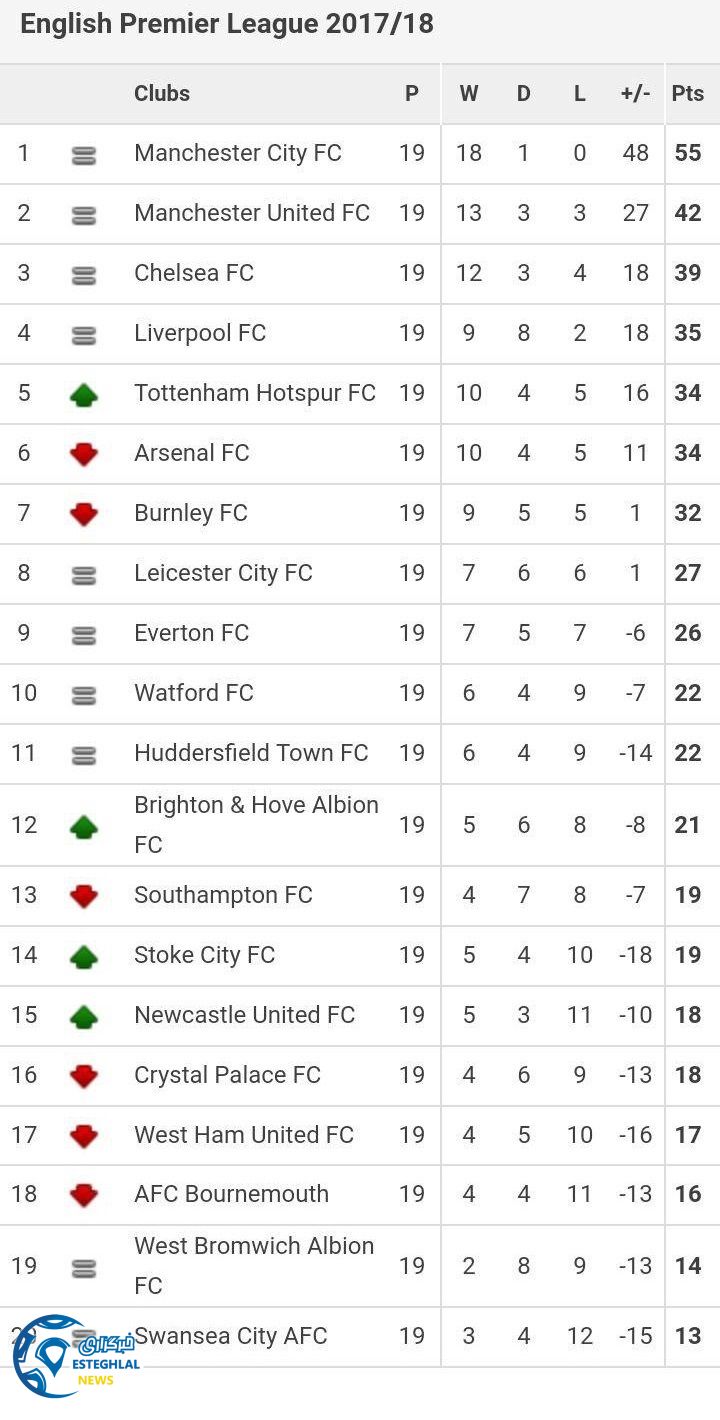Click the red down arrow beside Crystal Palace
The height and width of the screenshot is (1420, 720).
pos(84,1077)
